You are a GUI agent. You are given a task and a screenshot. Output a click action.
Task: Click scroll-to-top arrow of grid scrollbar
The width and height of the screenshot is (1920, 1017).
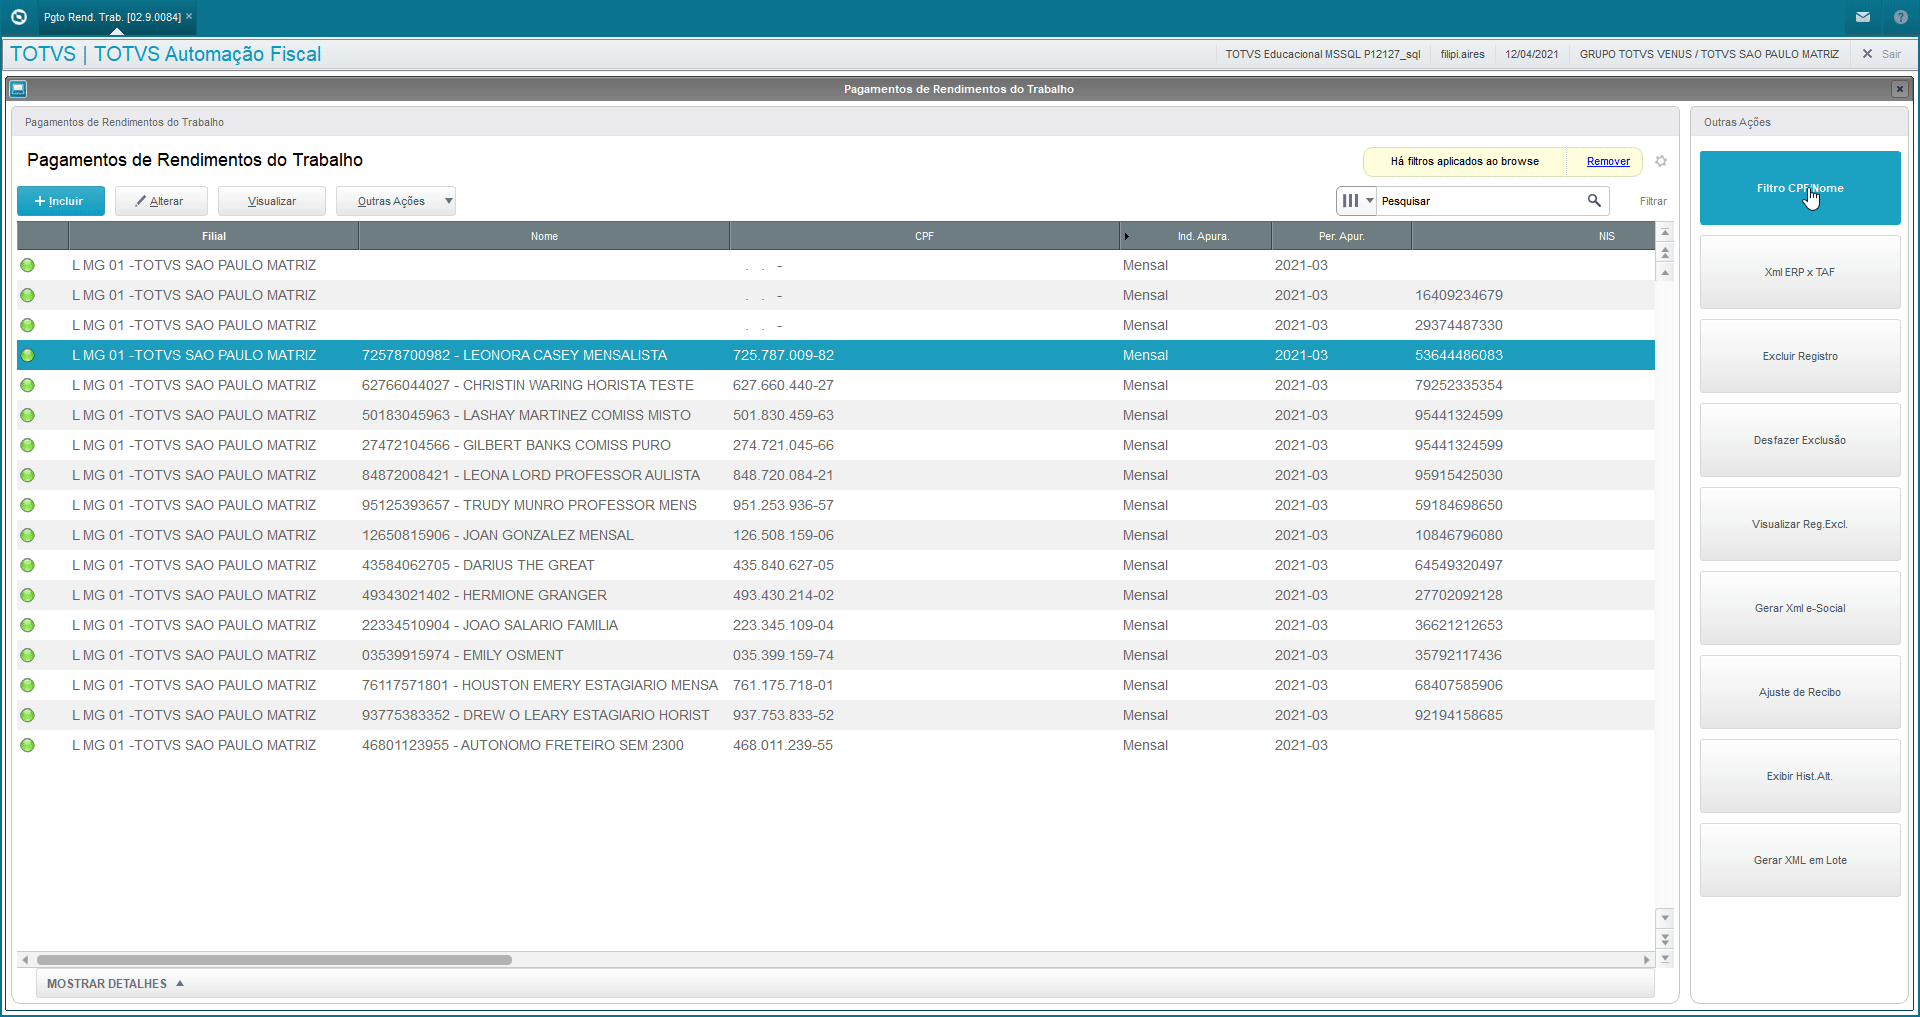(1665, 232)
